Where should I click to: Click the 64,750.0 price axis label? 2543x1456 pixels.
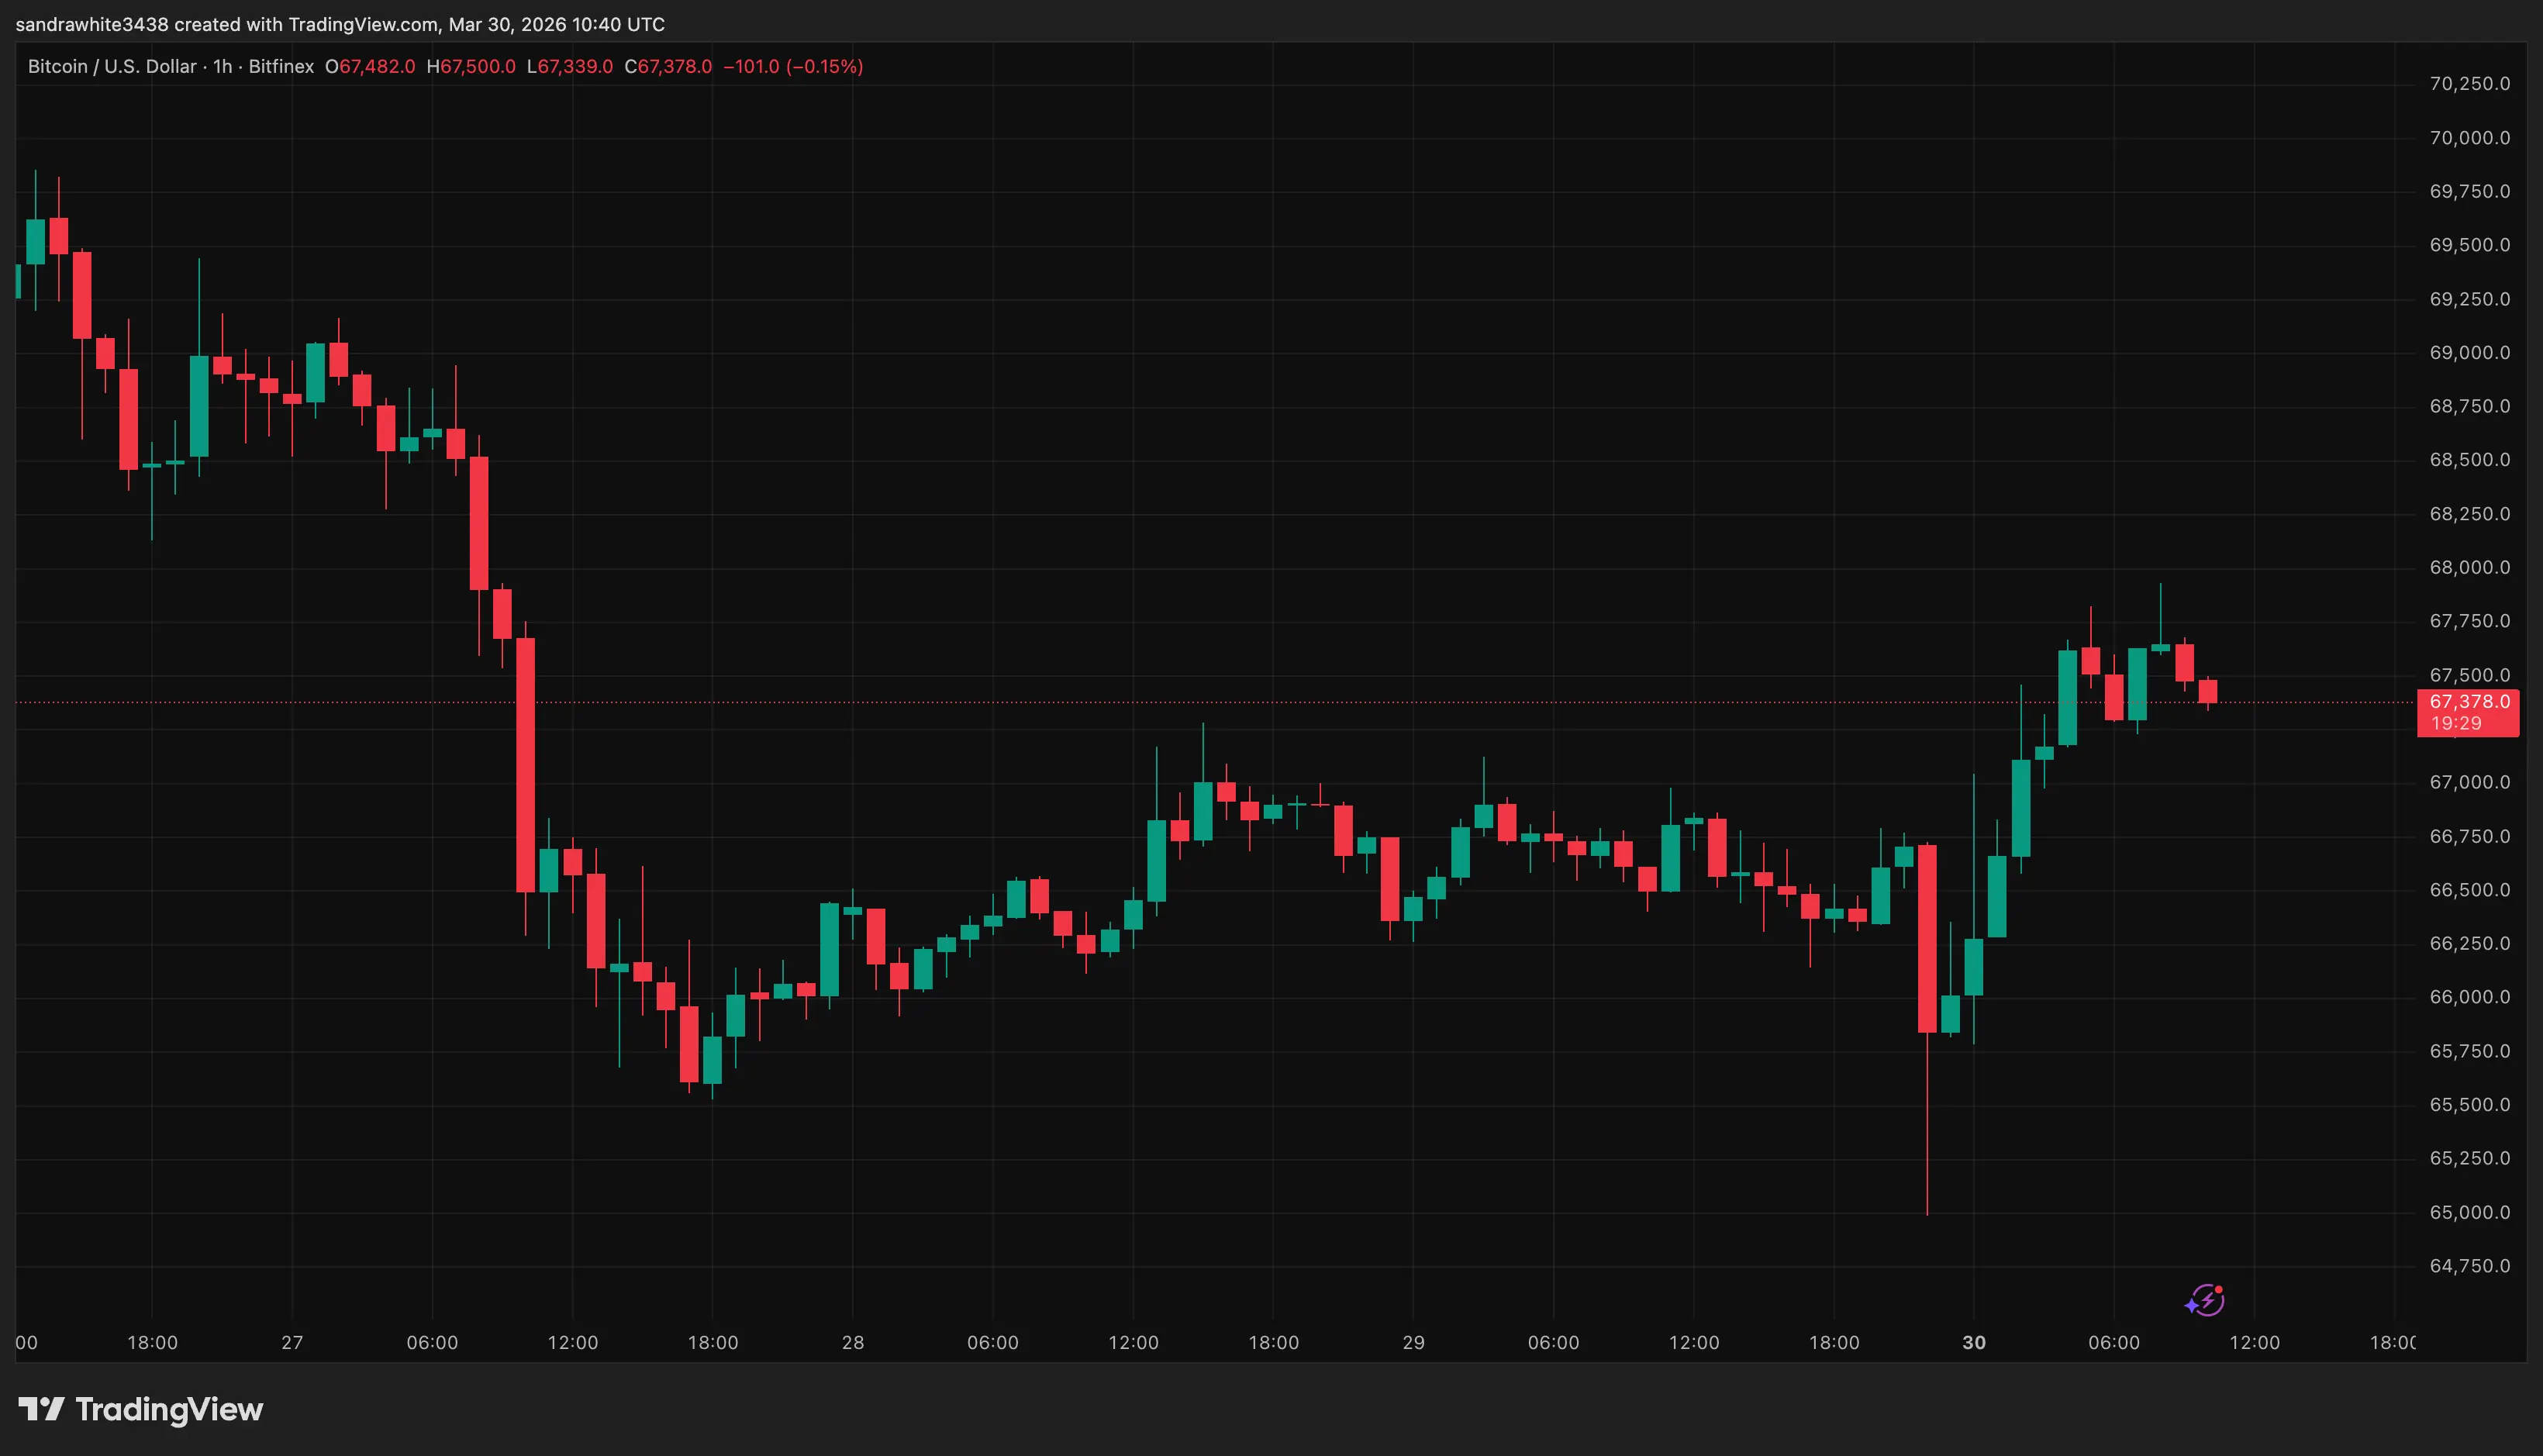click(2469, 1266)
